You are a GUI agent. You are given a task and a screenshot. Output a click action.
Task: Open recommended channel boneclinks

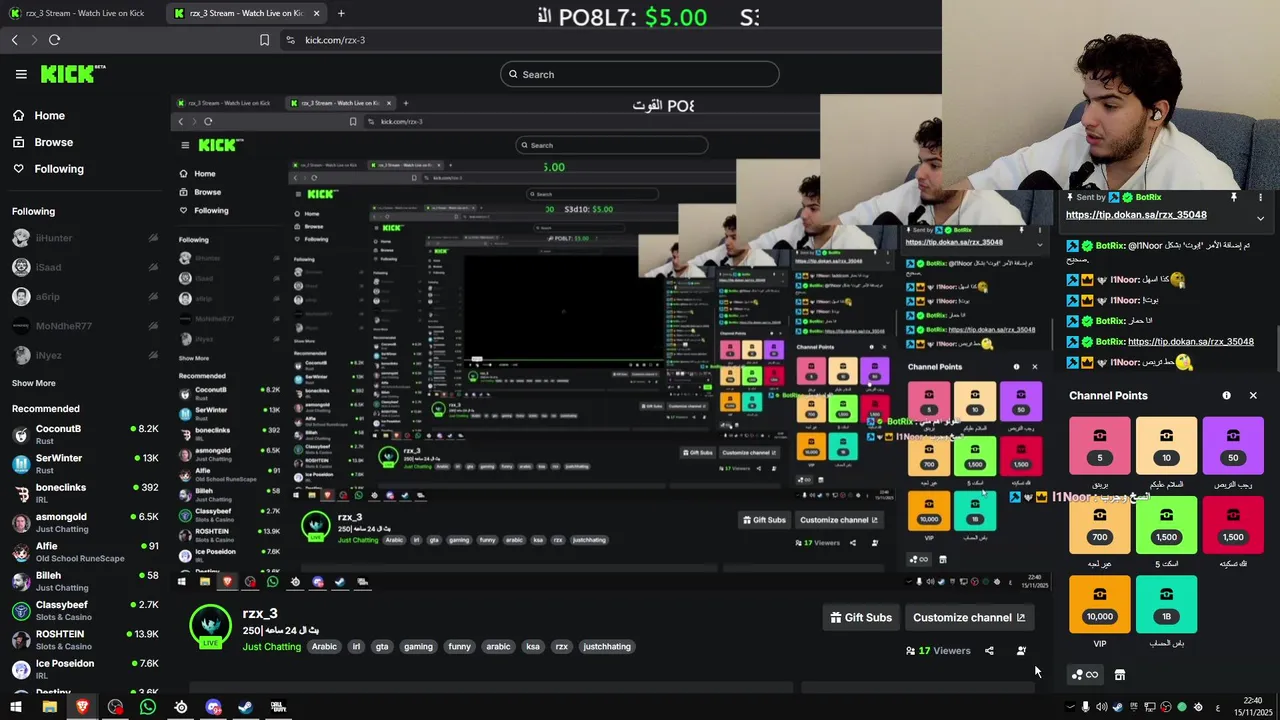tap(85, 493)
